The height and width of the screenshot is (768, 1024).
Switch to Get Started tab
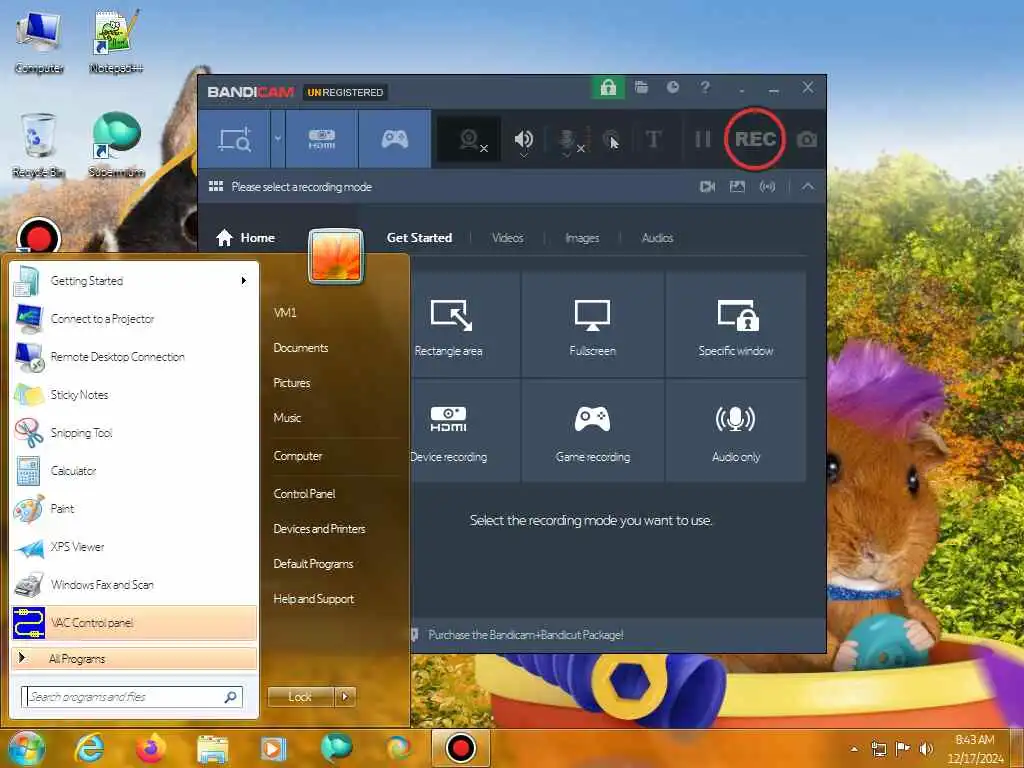(x=419, y=238)
